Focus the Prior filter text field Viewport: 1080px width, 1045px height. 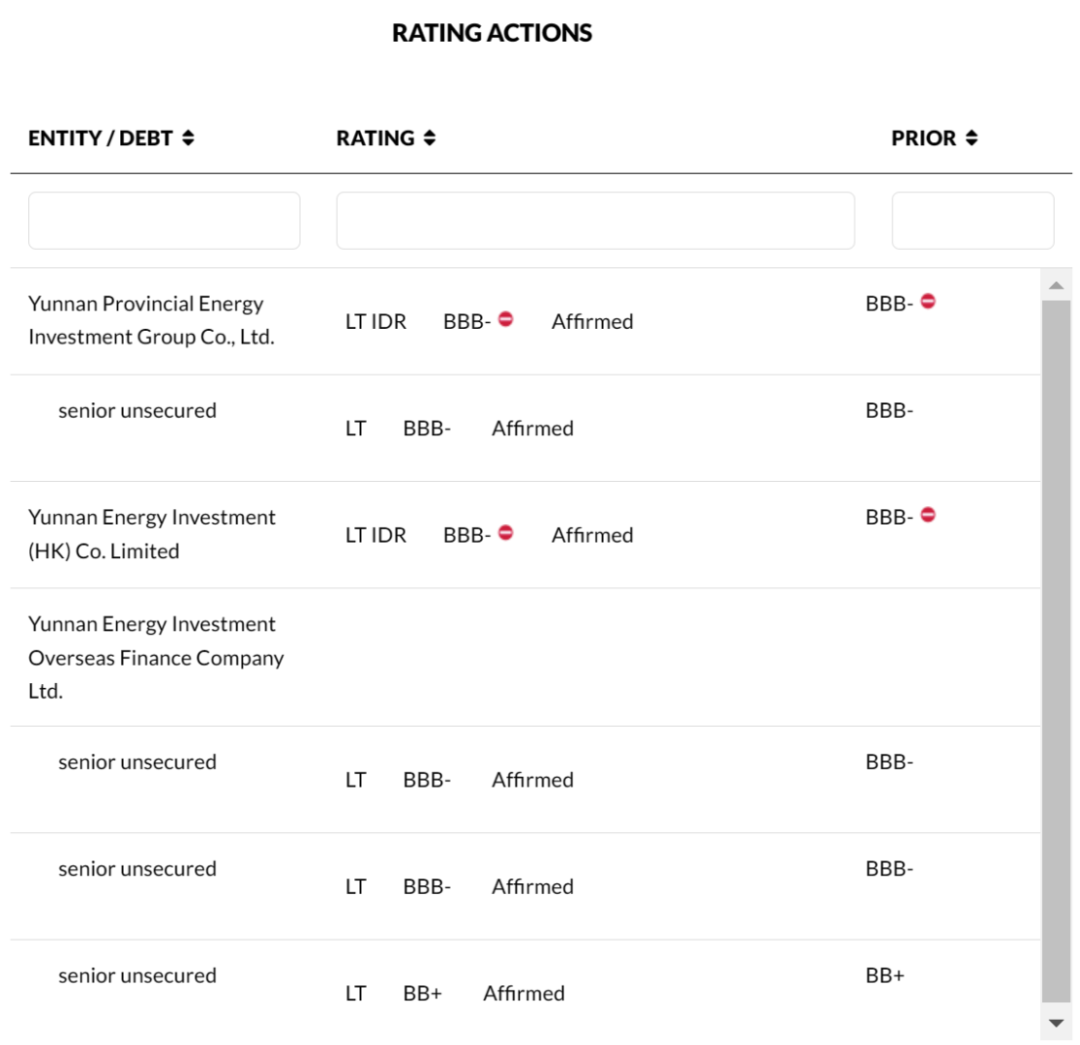[972, 221]
